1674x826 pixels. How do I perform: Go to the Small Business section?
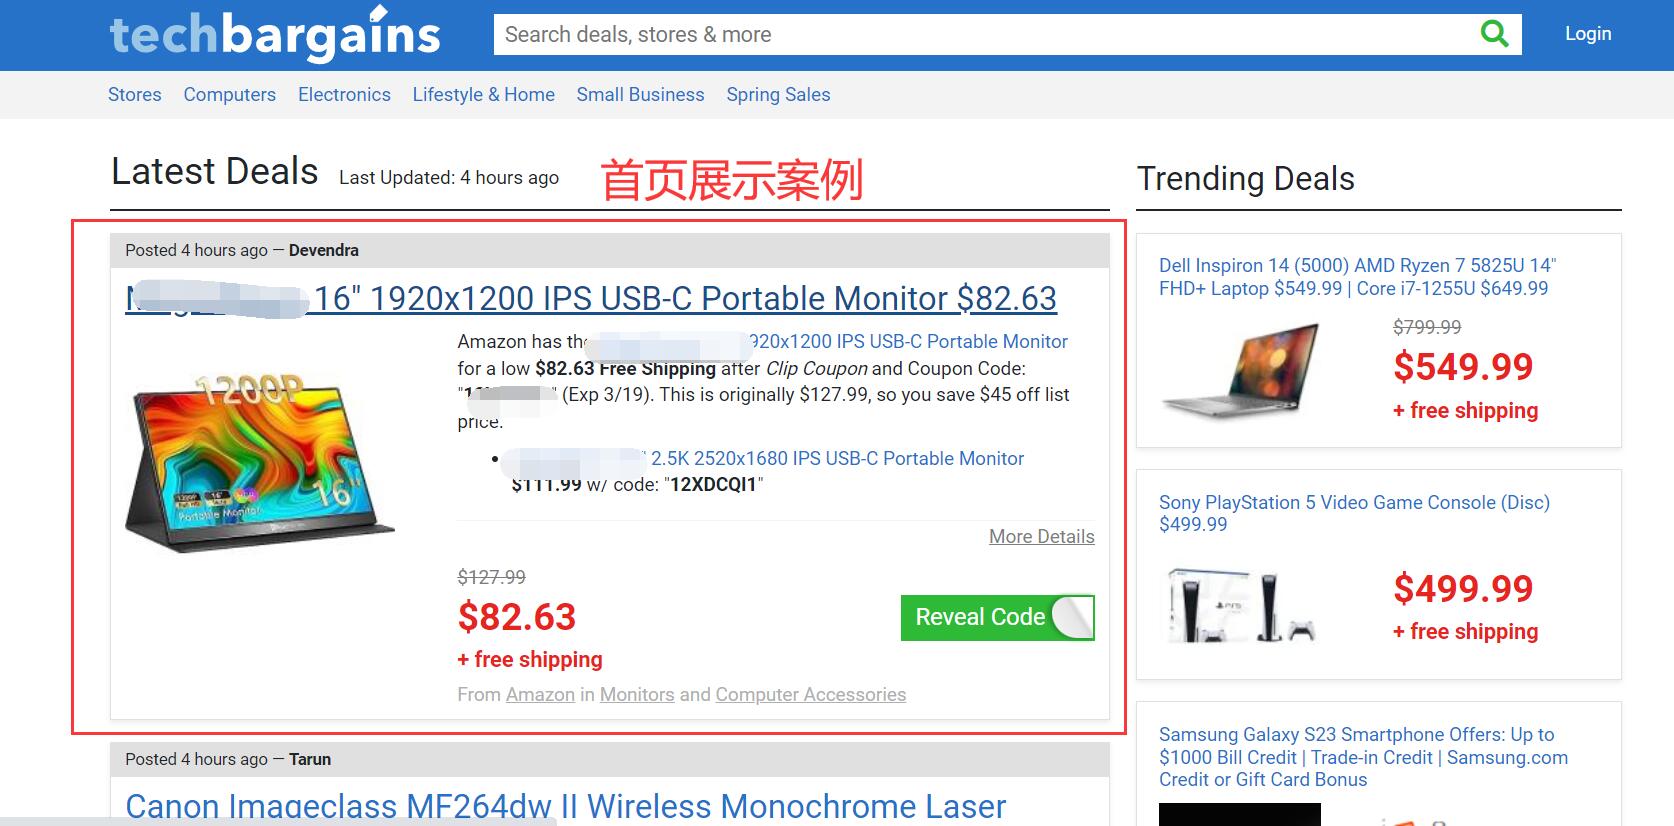640,94
